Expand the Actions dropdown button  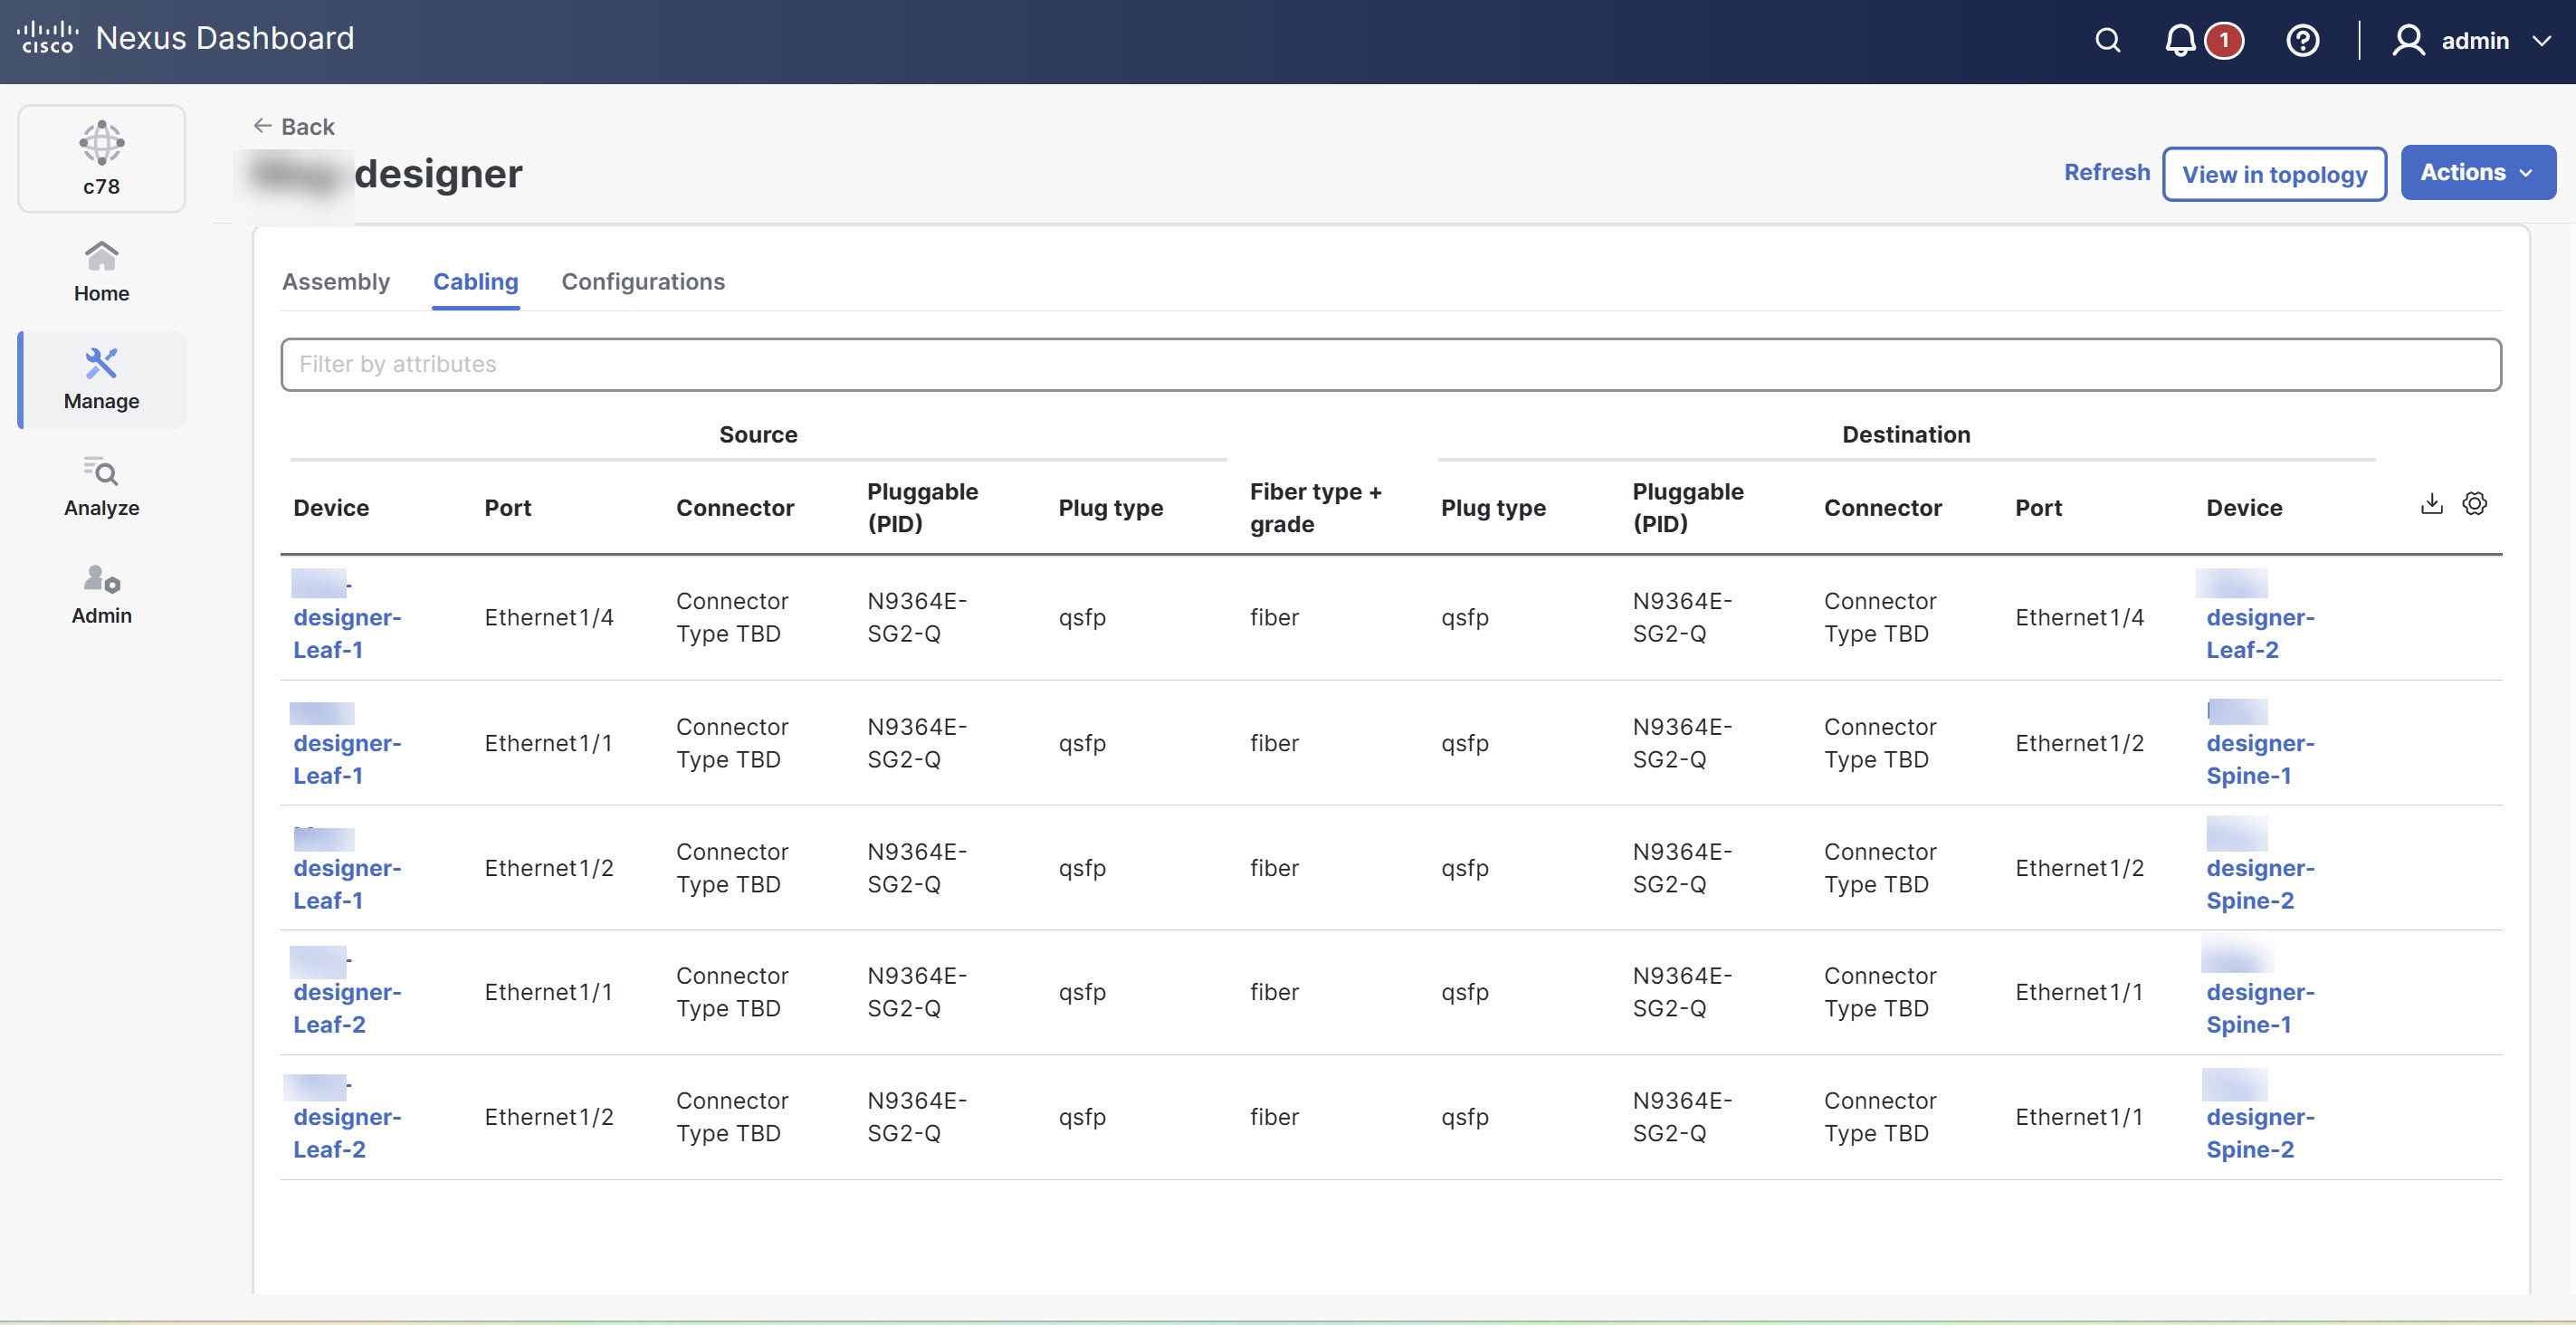2477,173
